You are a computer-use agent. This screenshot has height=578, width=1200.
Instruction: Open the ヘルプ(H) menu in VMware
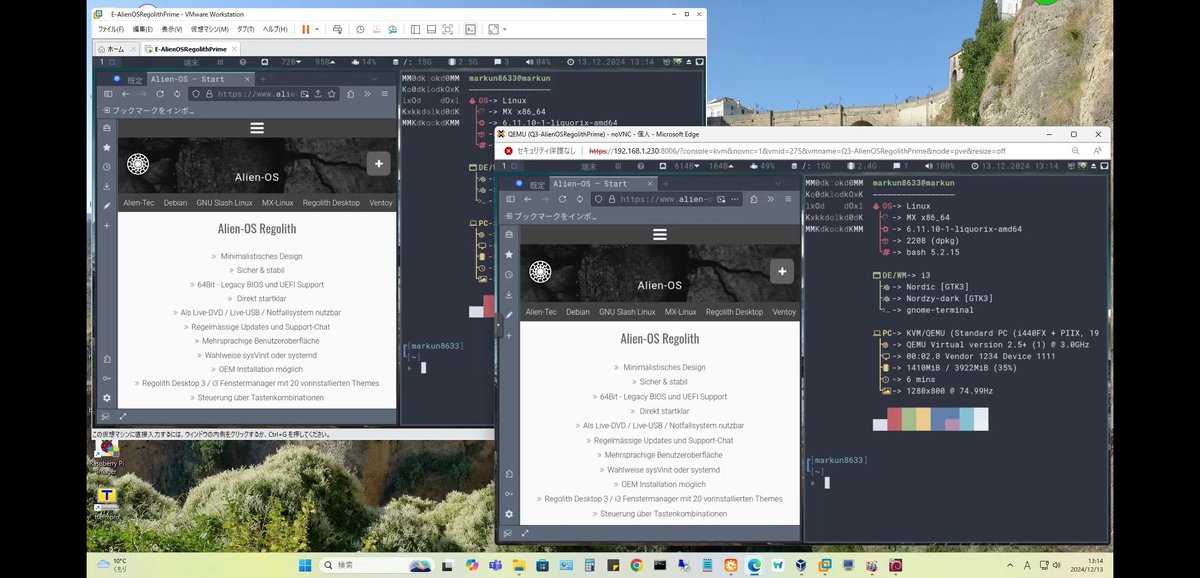coord(274,30)
